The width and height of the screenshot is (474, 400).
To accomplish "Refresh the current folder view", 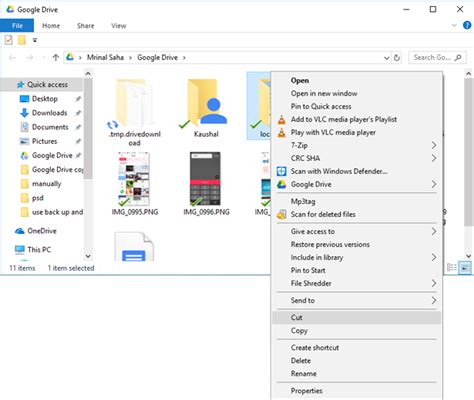I will click(x=397, y=58).
